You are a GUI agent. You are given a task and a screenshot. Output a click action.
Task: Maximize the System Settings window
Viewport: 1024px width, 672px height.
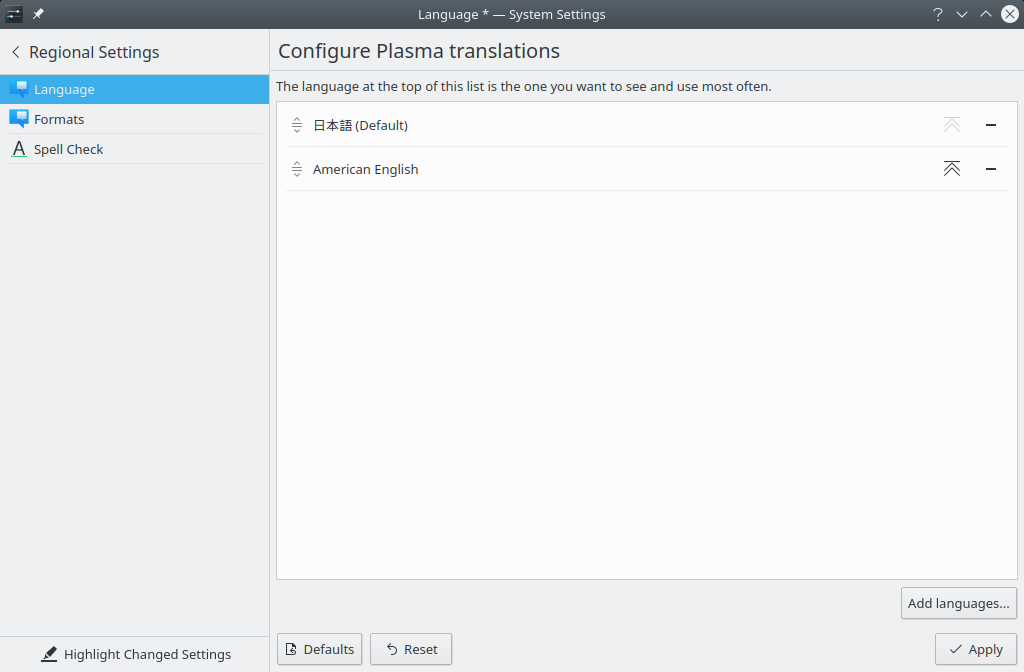985,14
